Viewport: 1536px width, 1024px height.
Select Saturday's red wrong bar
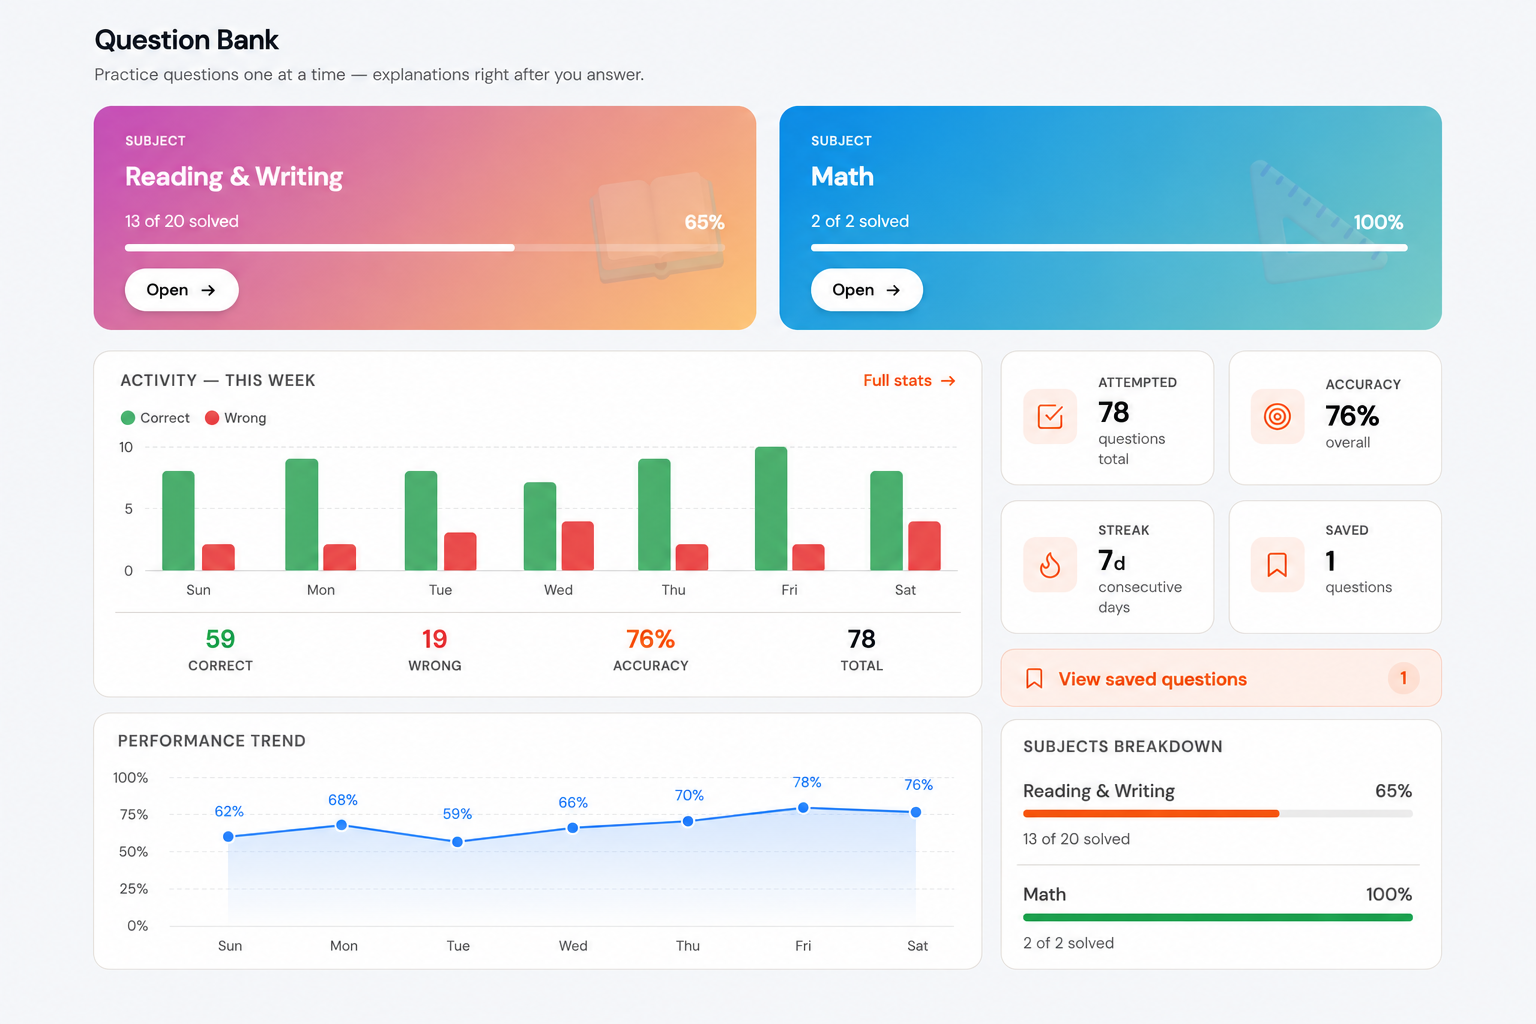[x=924, y=546]
